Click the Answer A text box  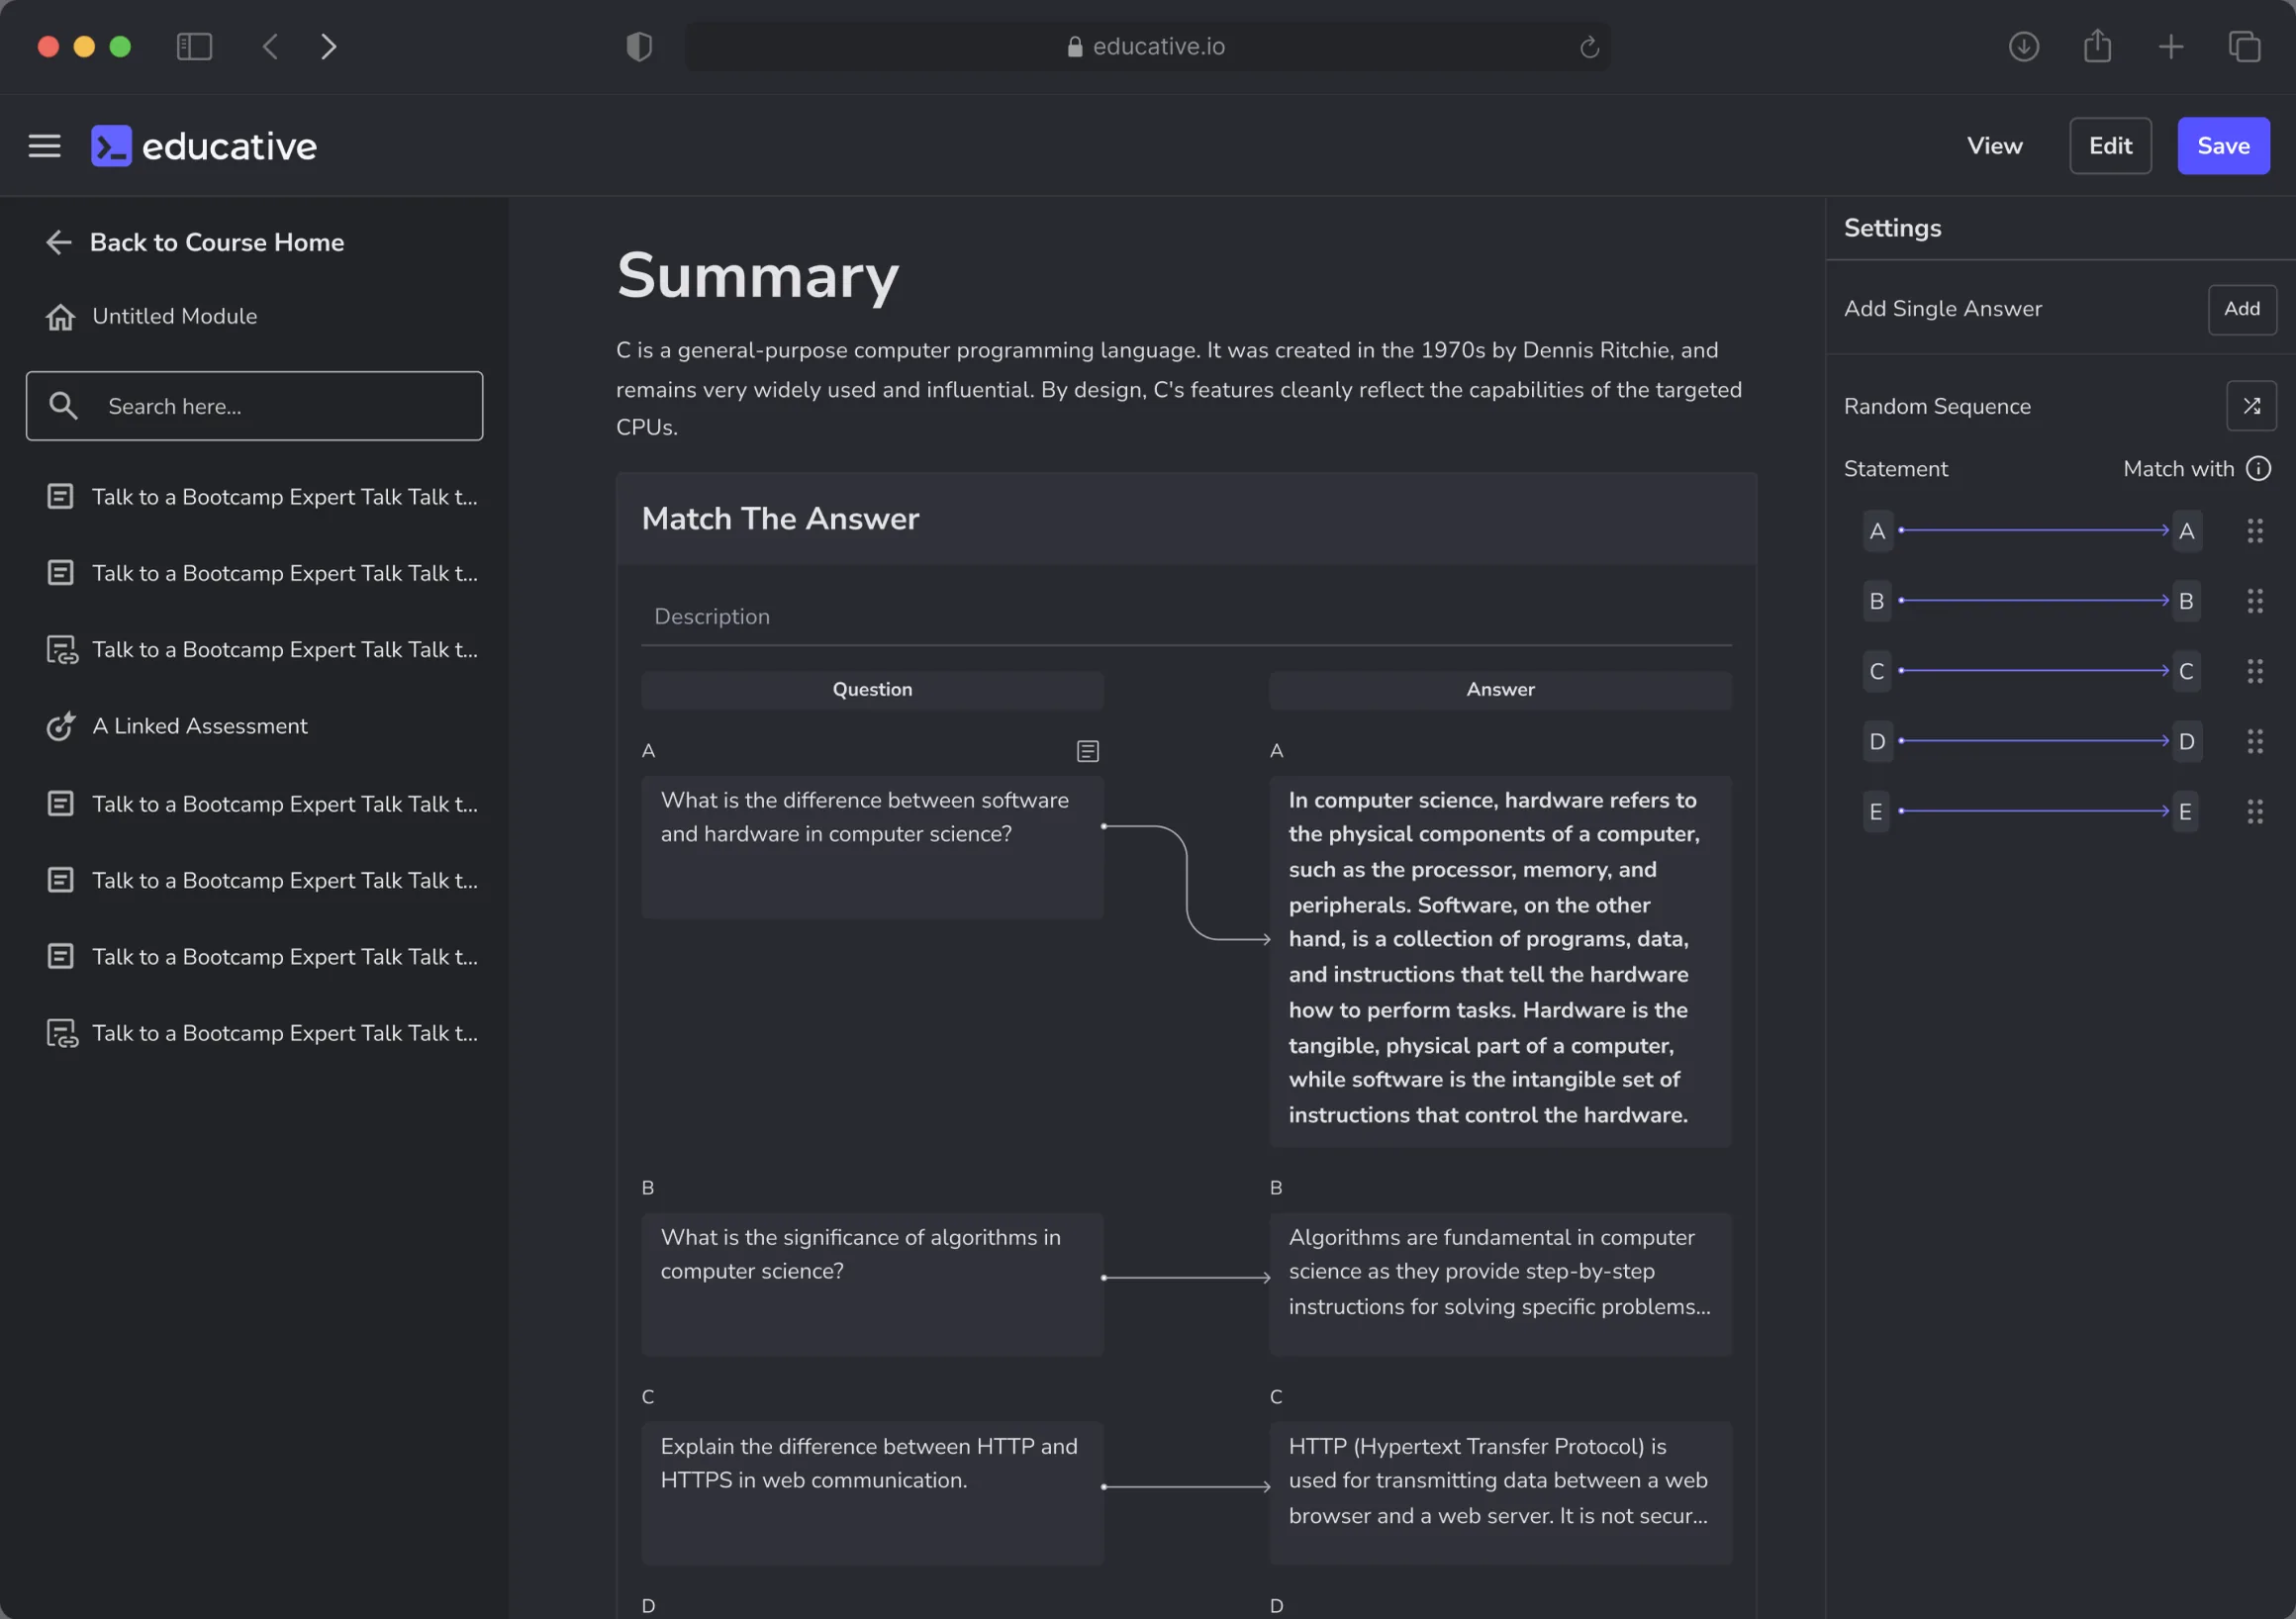1500,961
